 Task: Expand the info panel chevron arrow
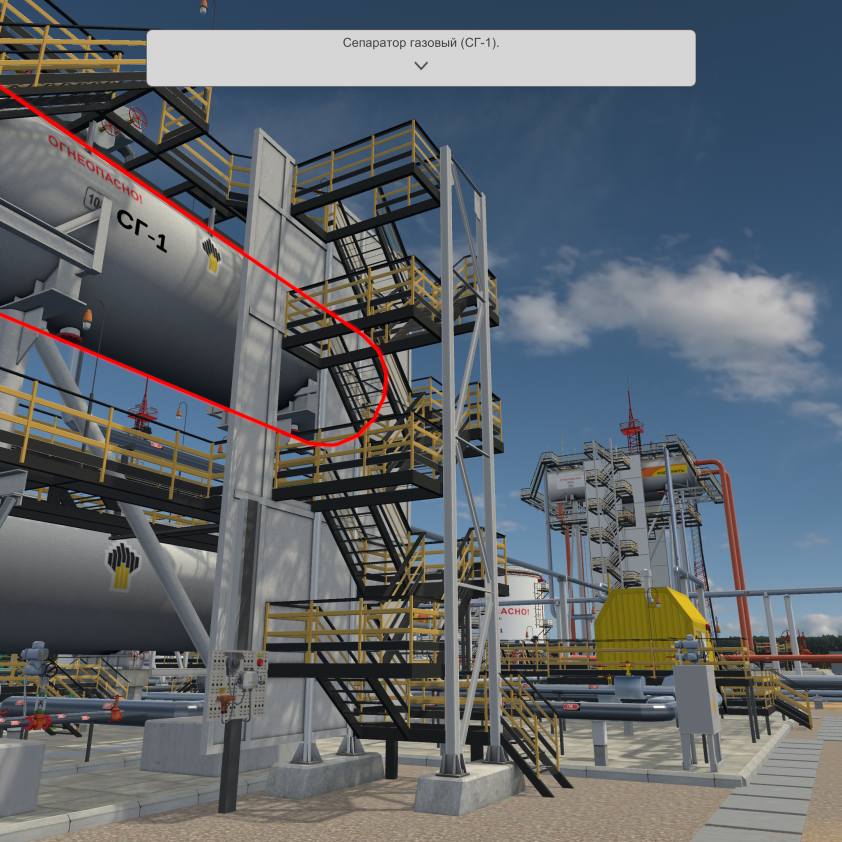tap(421, 66)
